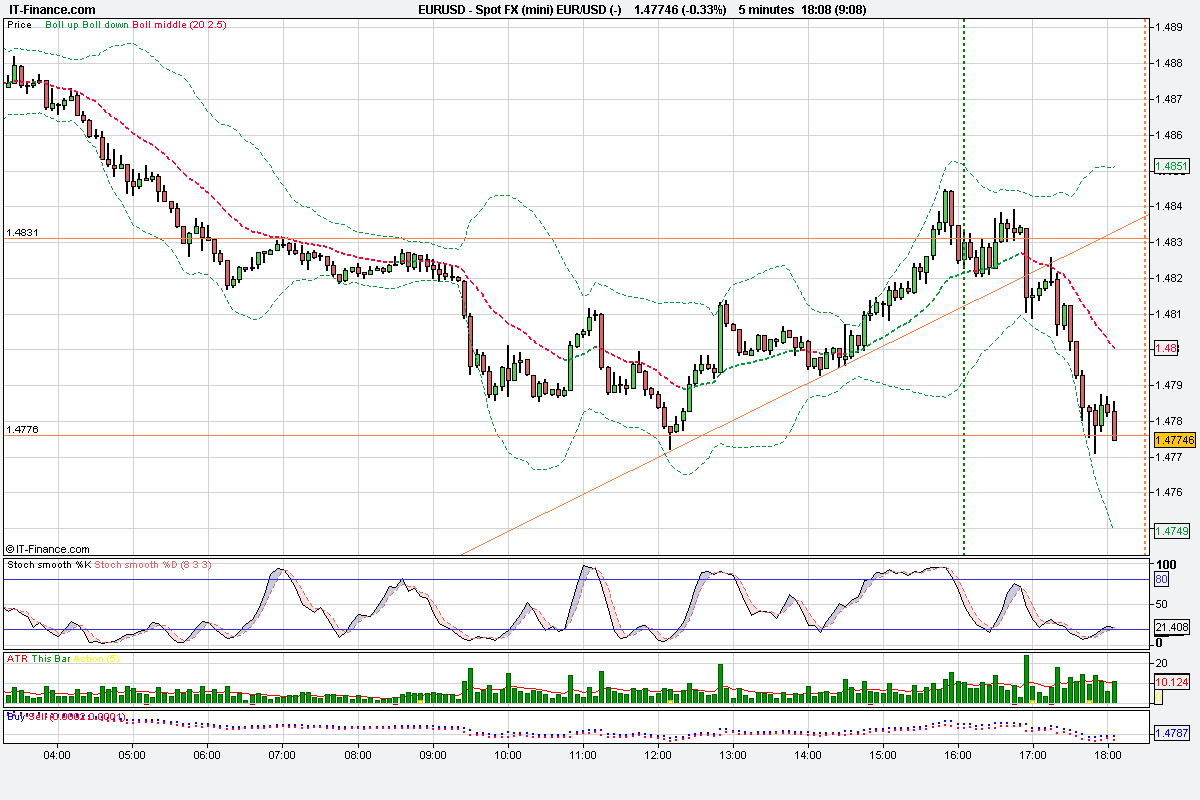
Task: Click the "© IT-Finance.com" copyright text
Action: [x=47, y=549]
